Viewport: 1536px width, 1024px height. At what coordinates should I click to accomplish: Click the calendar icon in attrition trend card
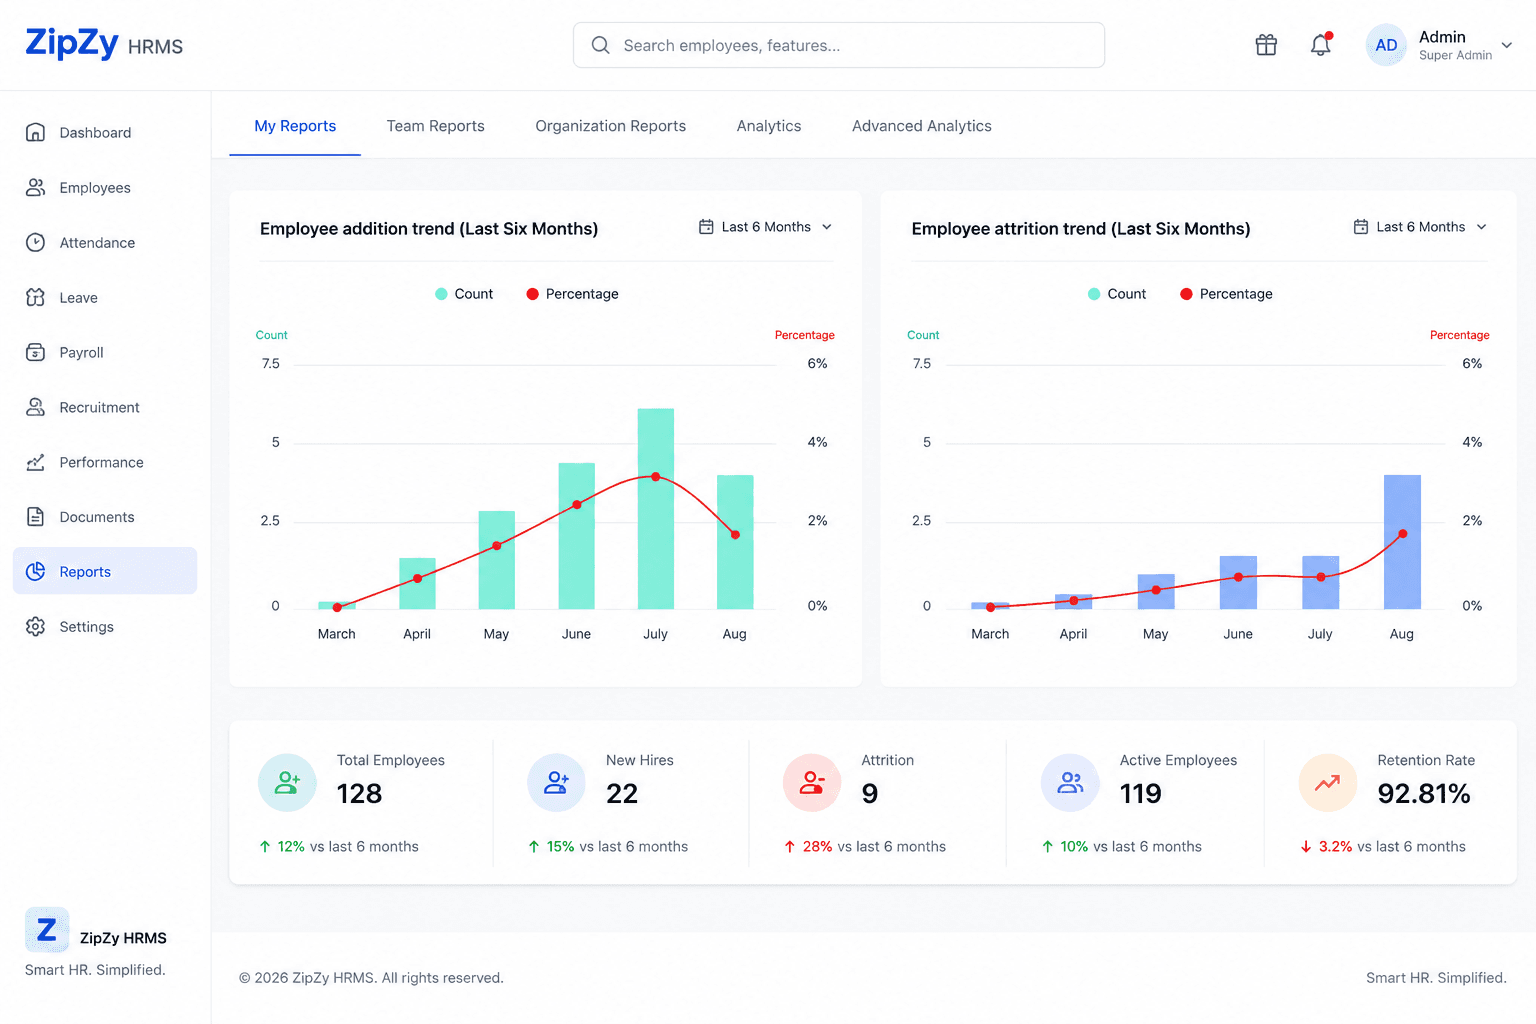1361,227
